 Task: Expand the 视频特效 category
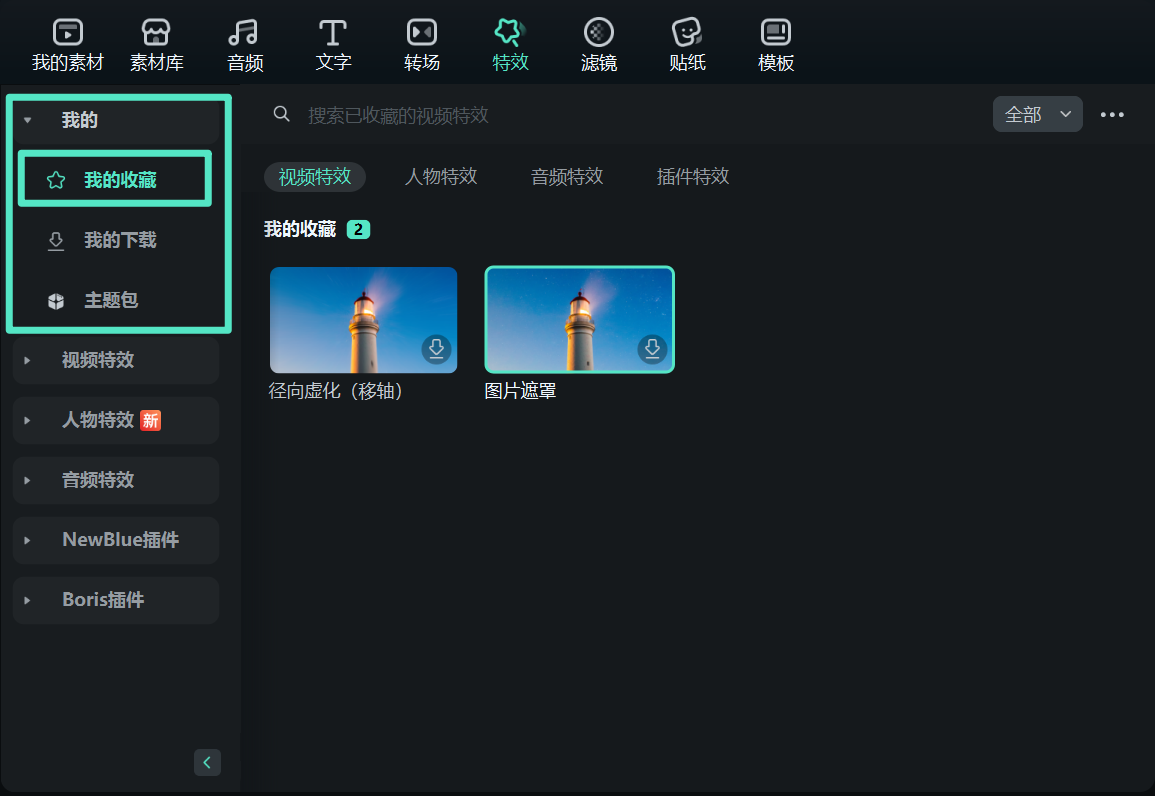click(x=28, y=360)
